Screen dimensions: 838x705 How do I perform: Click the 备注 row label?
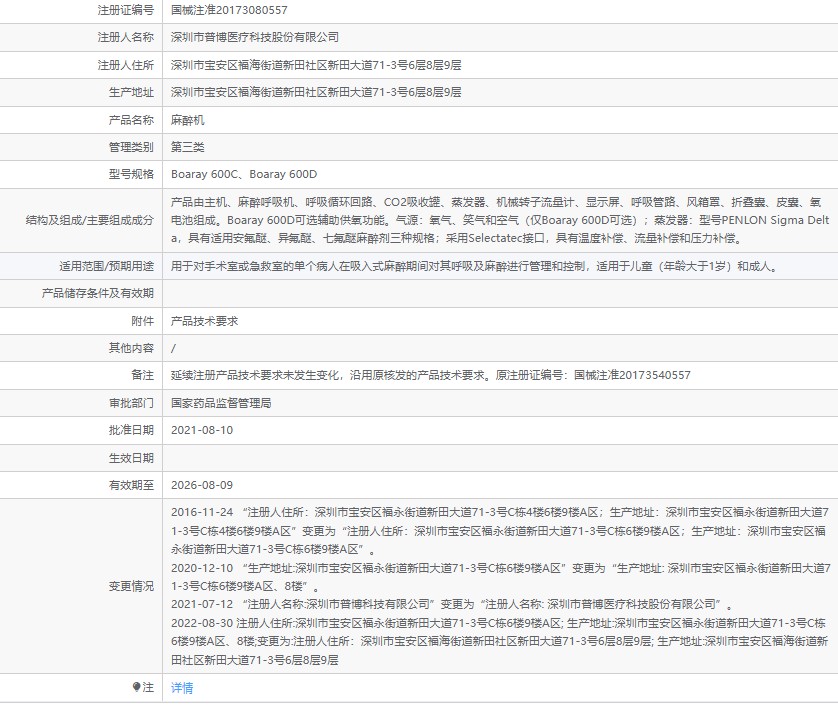click(143, 376)
